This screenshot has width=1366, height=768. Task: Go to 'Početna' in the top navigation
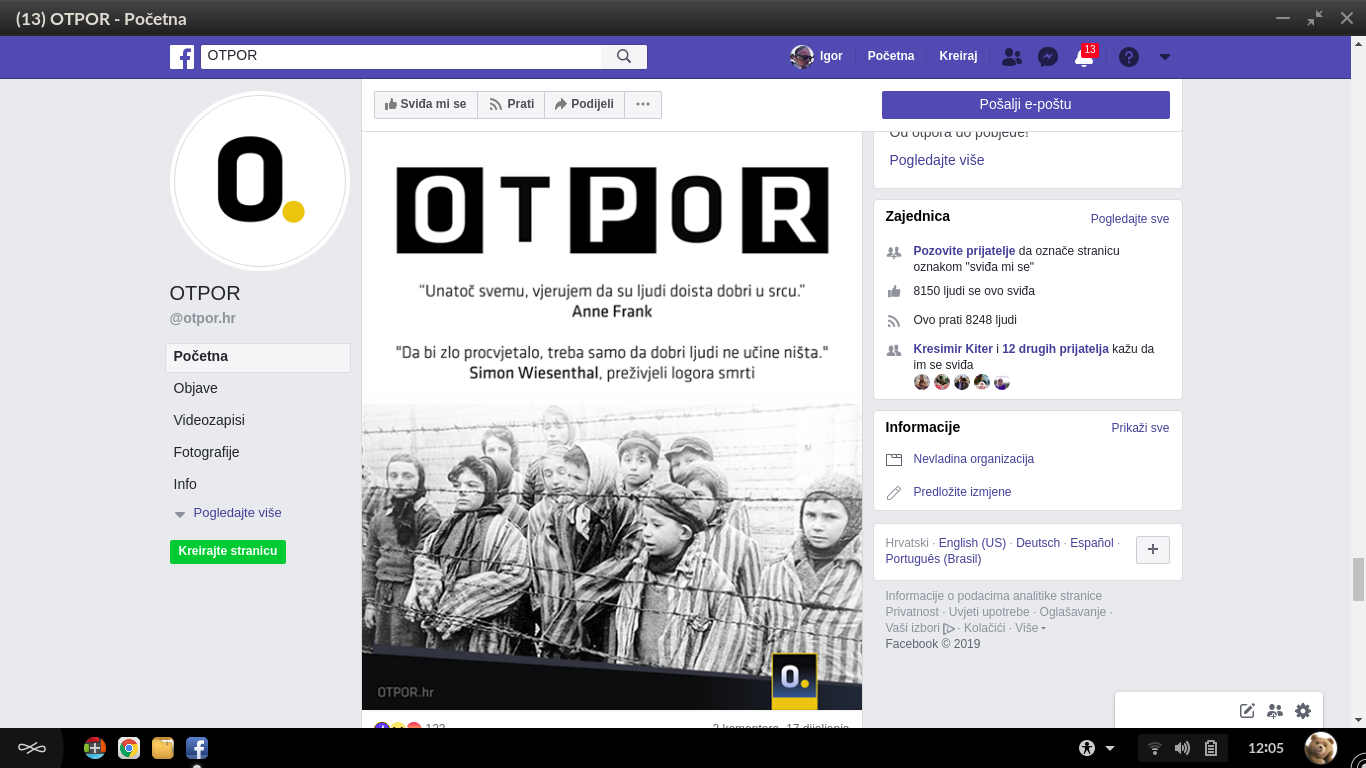890,56
